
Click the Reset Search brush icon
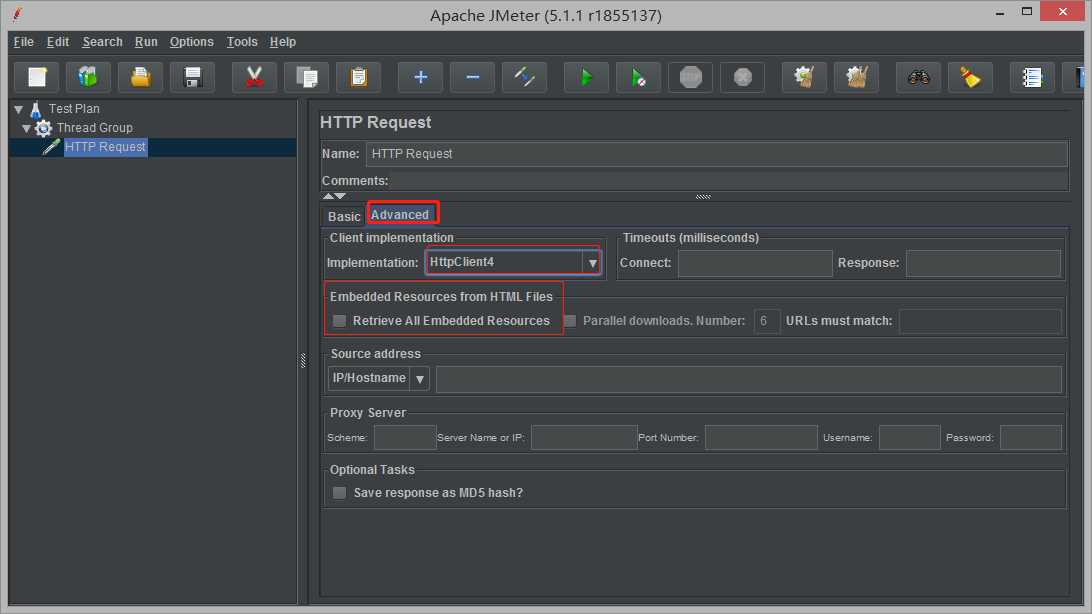point(970,77)
